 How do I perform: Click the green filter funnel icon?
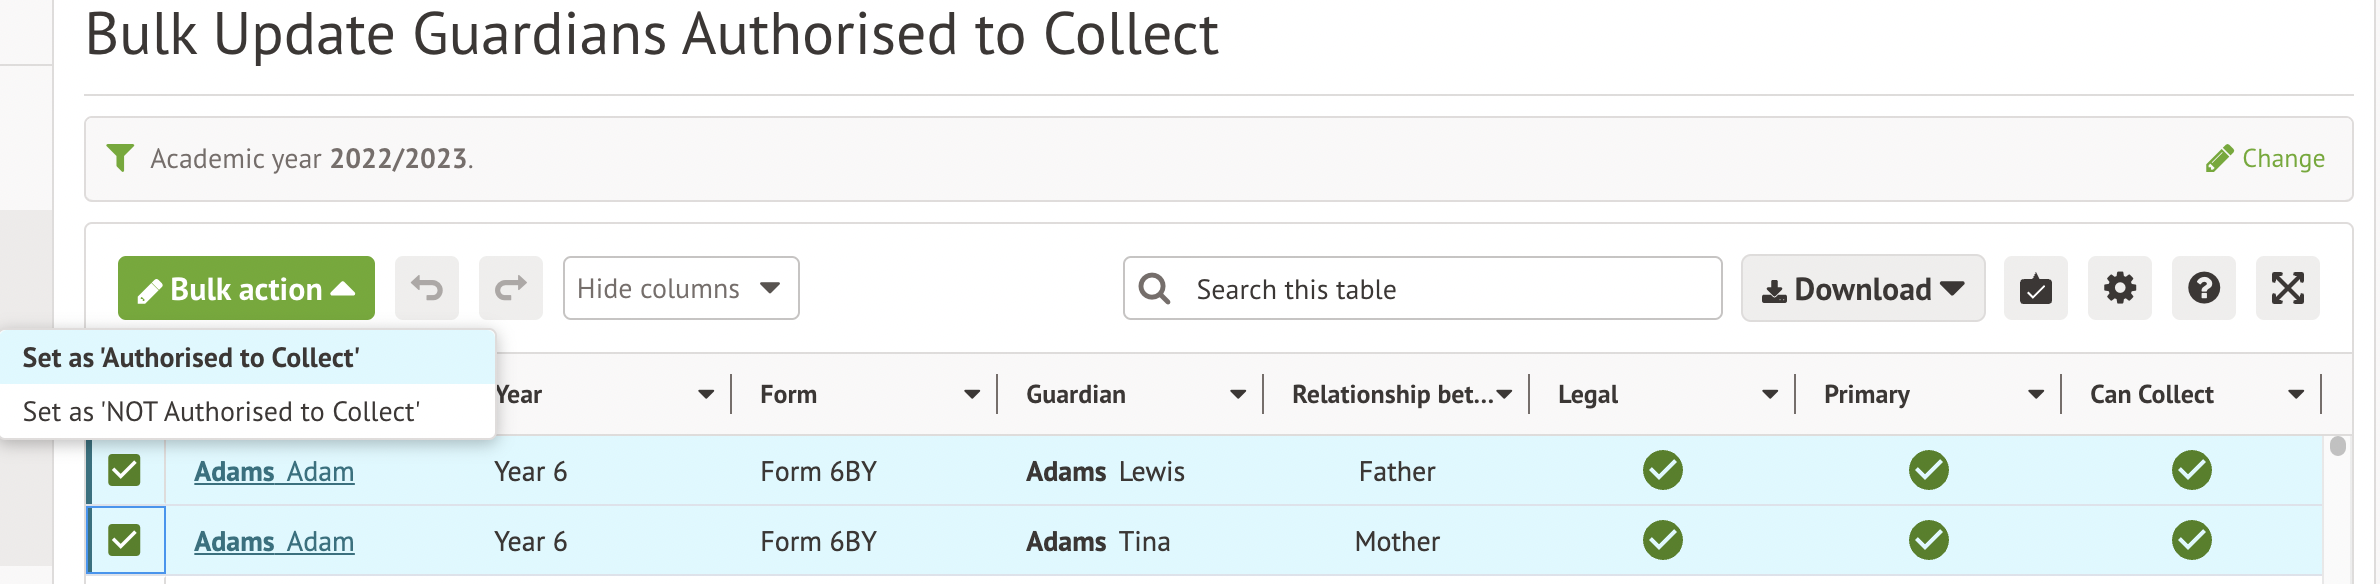[121, 158]
